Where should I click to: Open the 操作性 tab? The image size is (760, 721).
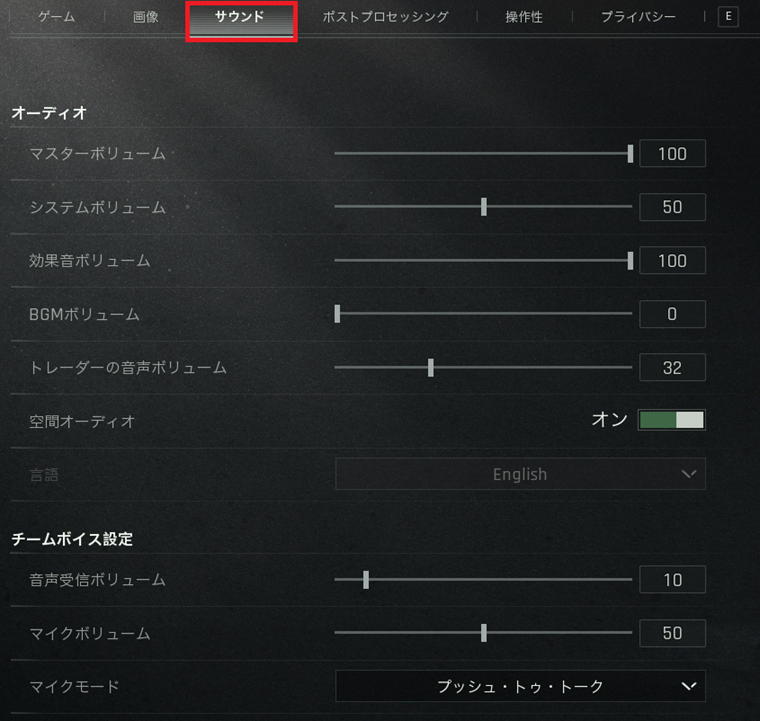pyautogui.click(x=524, y=17)
